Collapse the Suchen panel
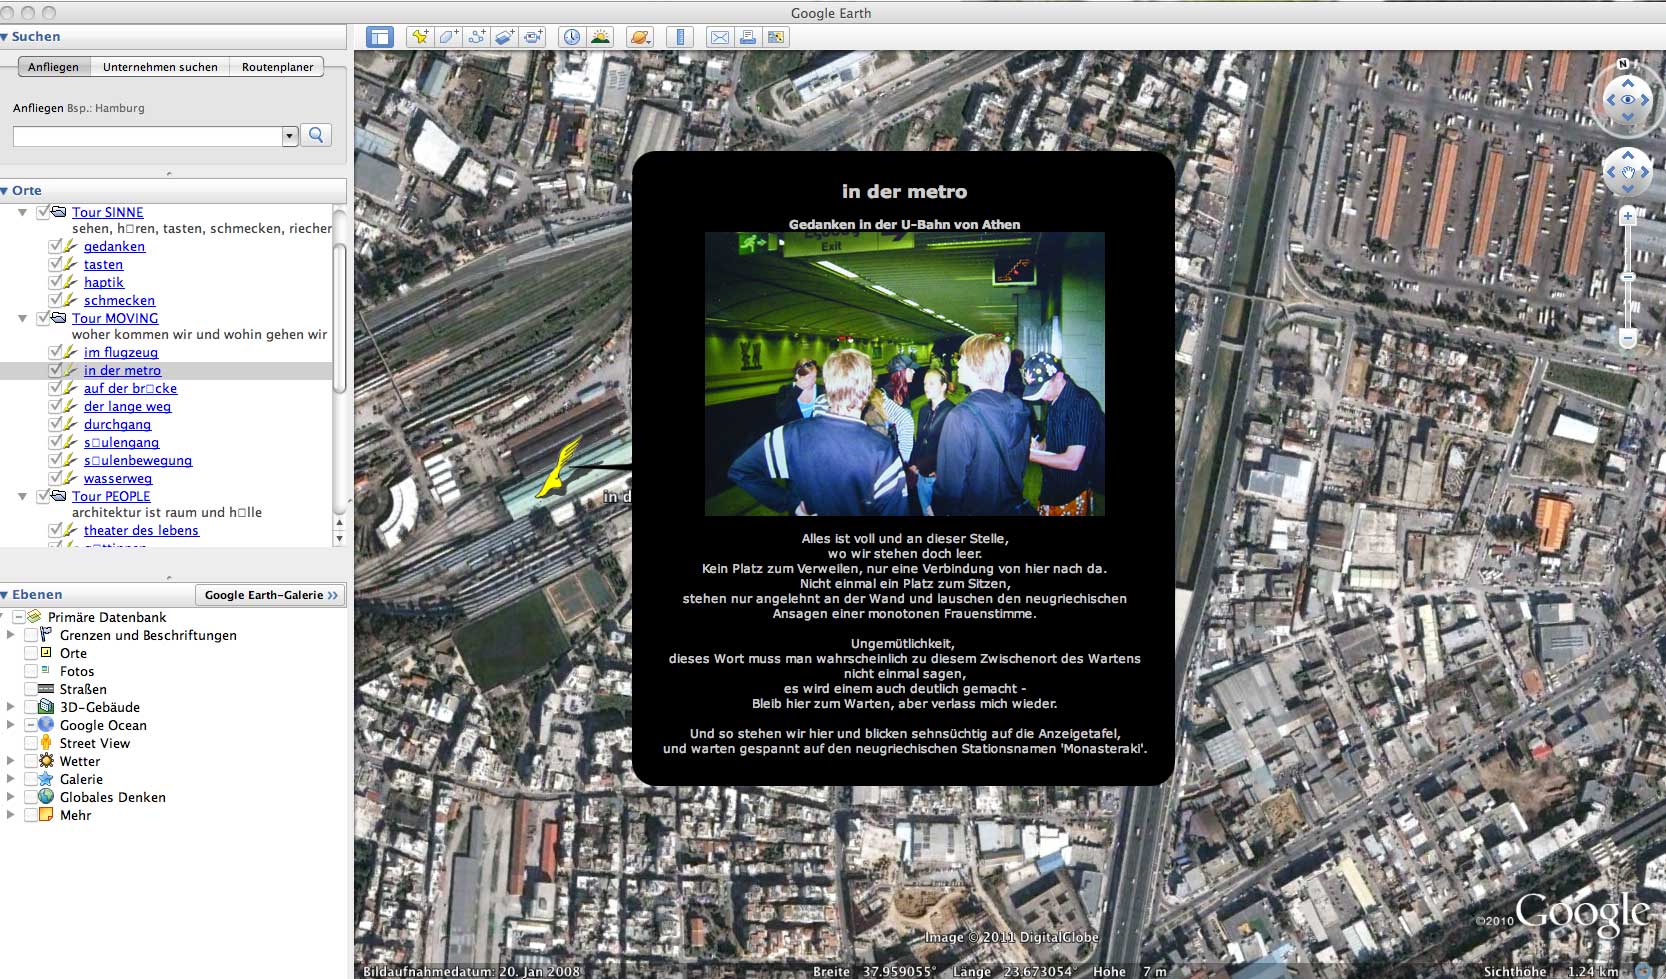The image size is (1666, 979). [x=5, y=36]
